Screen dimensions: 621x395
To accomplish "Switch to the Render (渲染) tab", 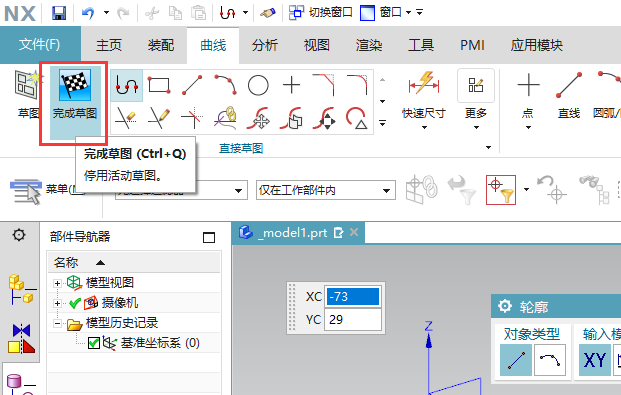I will pyautogui.click(x=369, y=45).
